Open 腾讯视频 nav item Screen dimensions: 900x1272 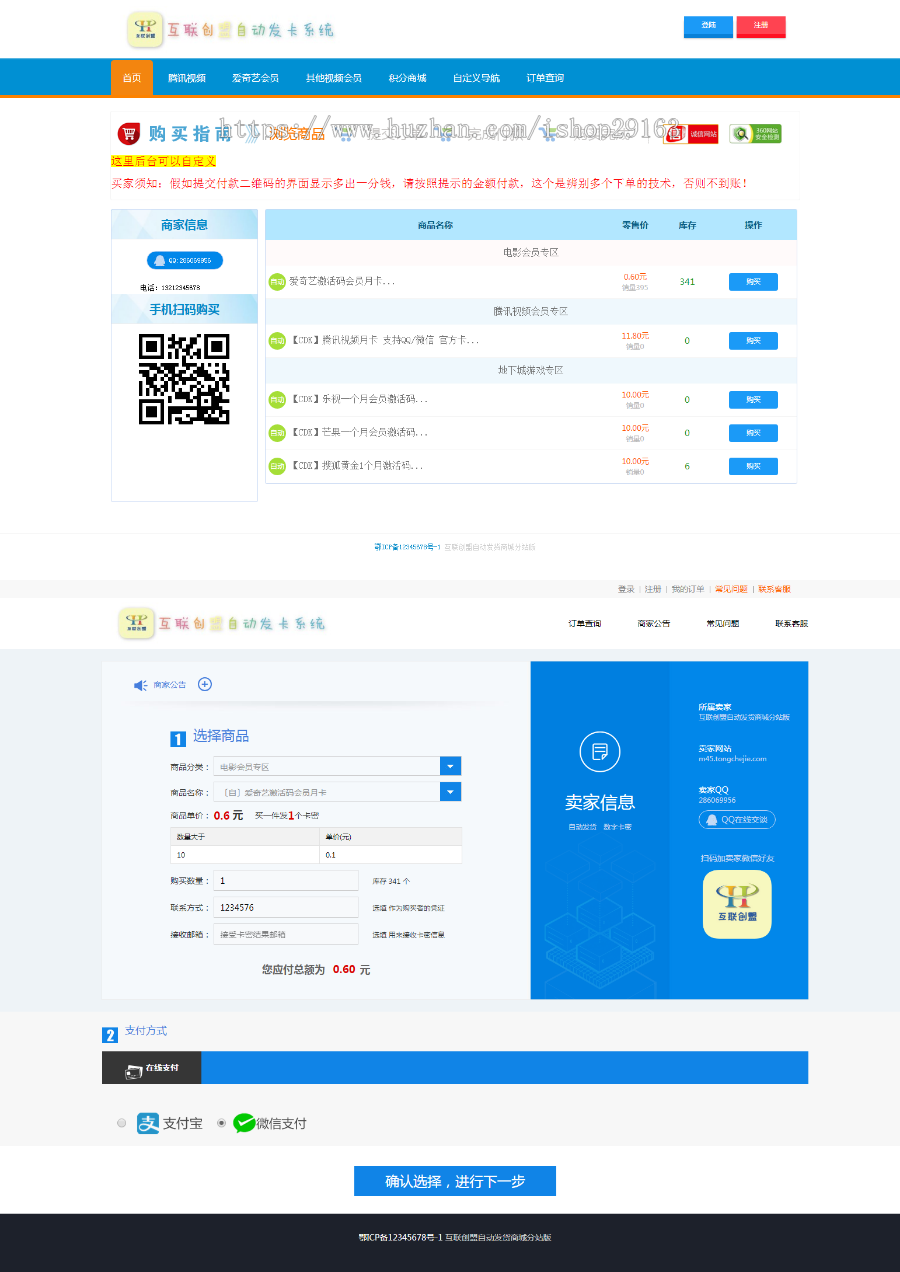pos(187,78)
